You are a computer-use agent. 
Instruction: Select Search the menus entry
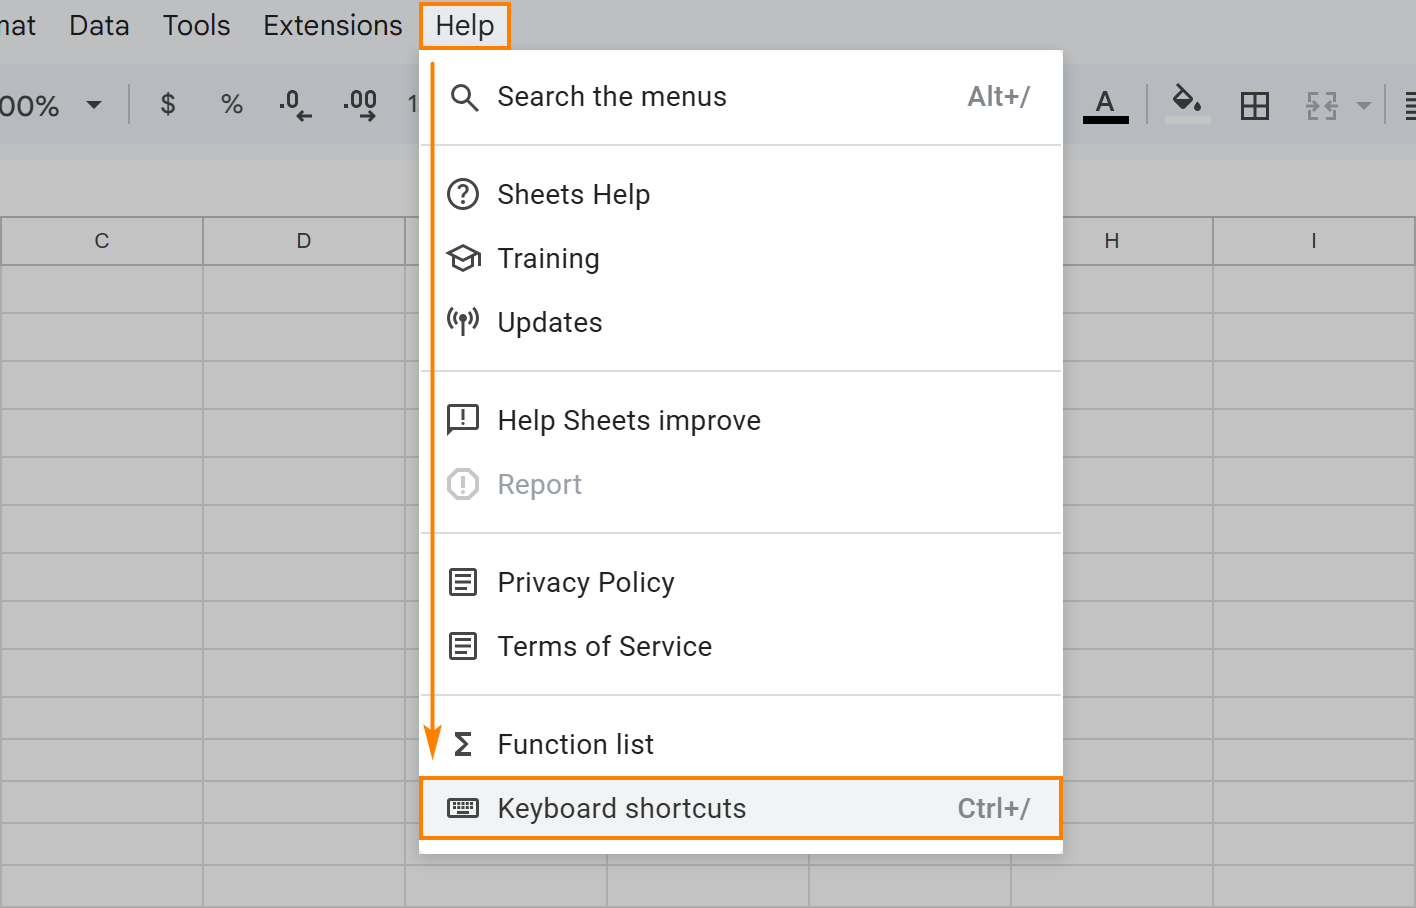click(x=741, y=97)
